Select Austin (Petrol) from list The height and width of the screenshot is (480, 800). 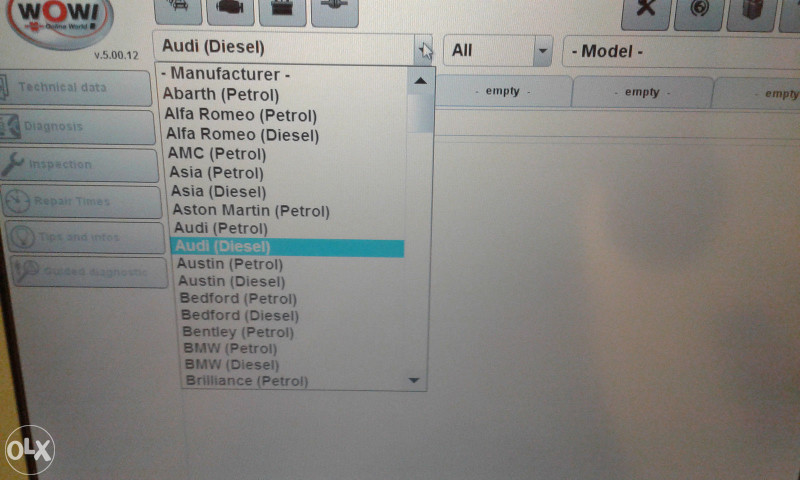point(230,264)
